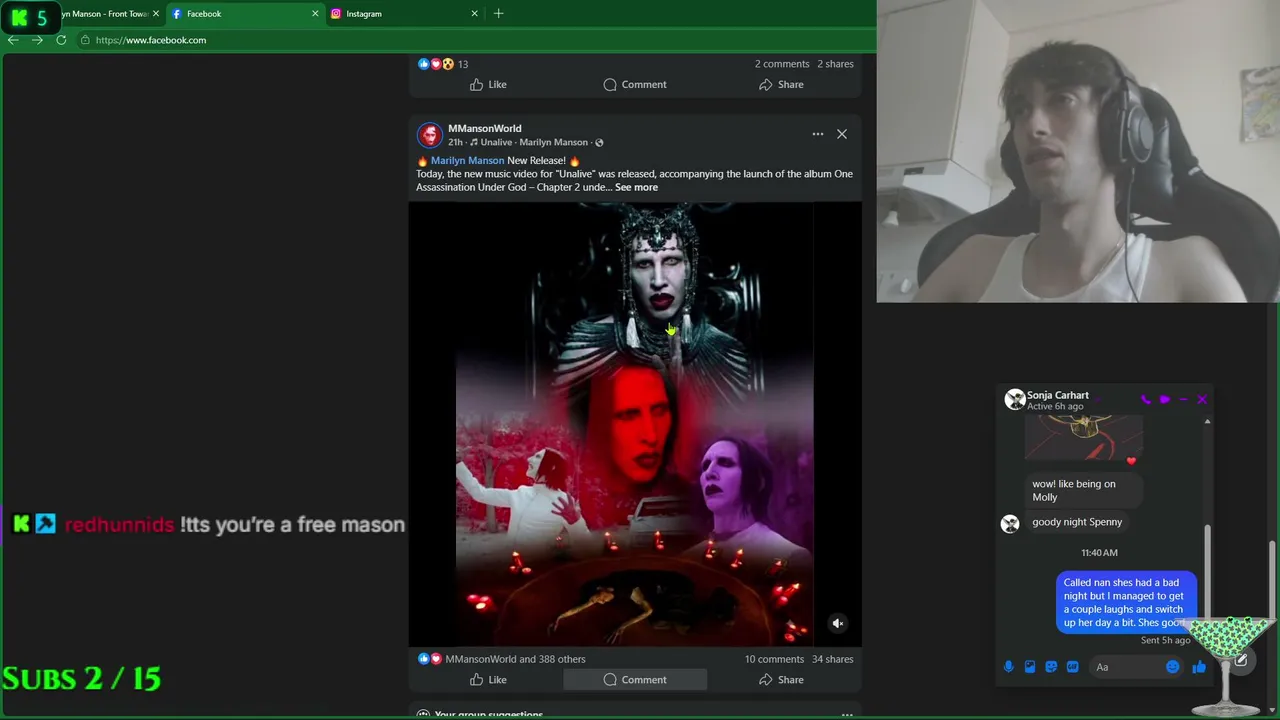This screenshot has height=720, width=1280.
Task: Close the Marilyn Manson Front Toward tab
Action: [x=156, y=14]
